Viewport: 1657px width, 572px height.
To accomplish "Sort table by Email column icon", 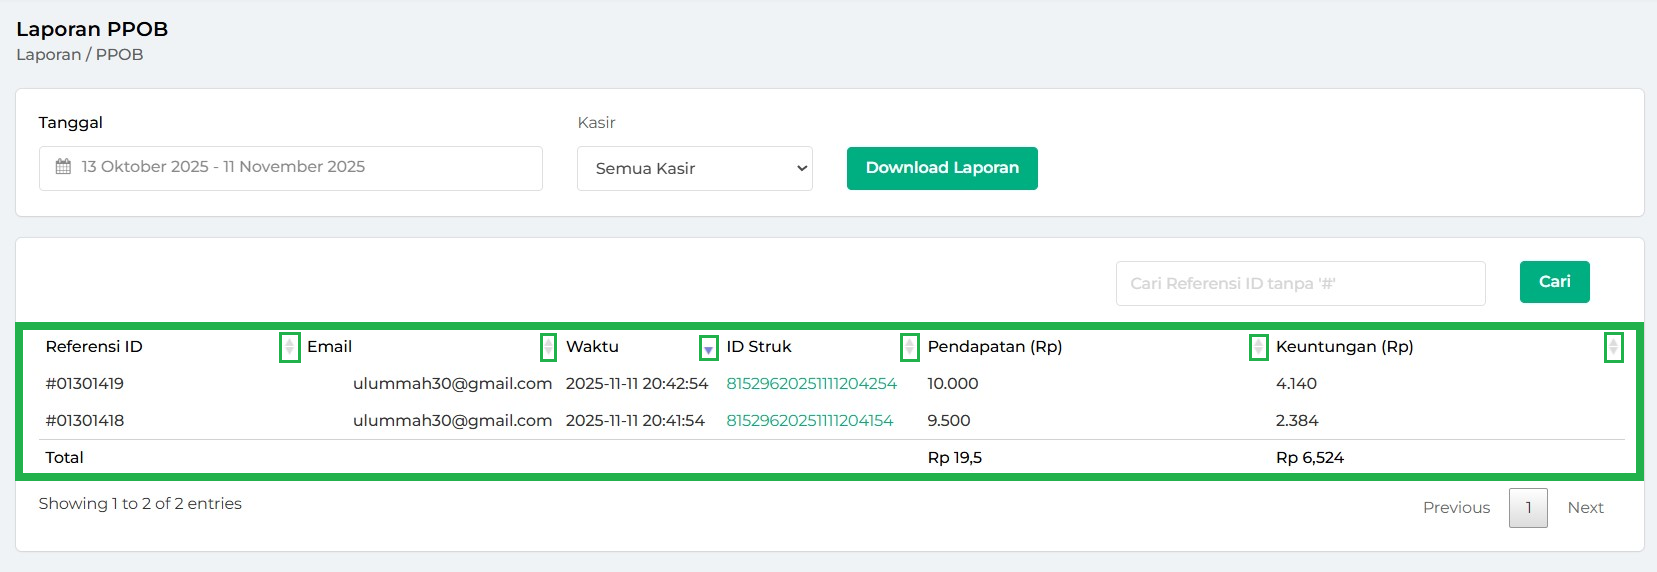I will coord(548,347).
